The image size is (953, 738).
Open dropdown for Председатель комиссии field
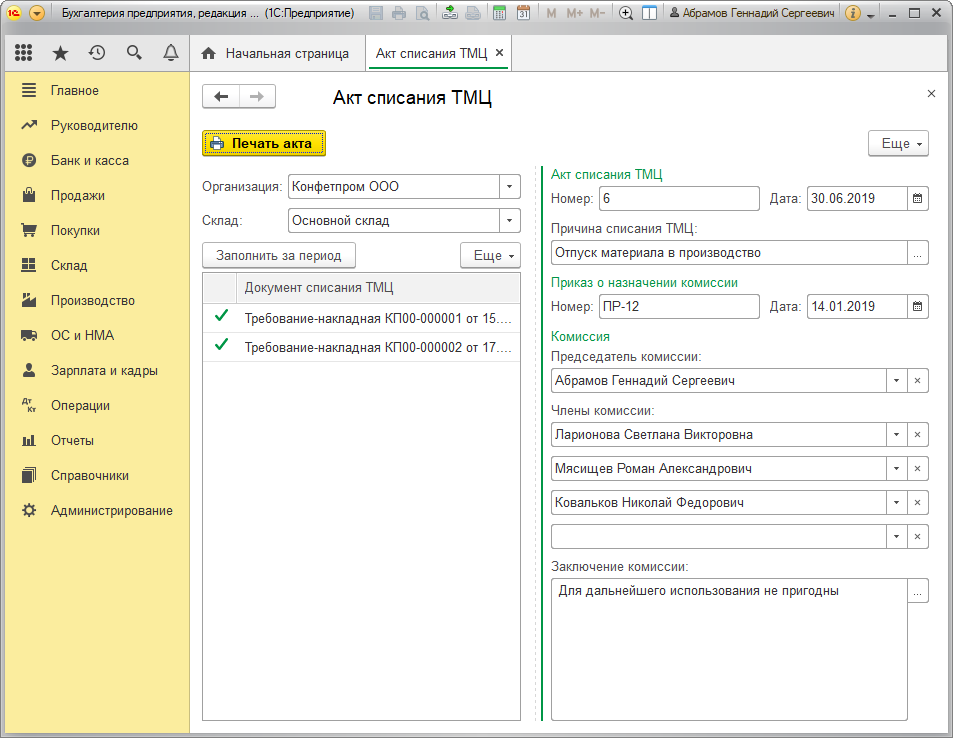point(896,381)
